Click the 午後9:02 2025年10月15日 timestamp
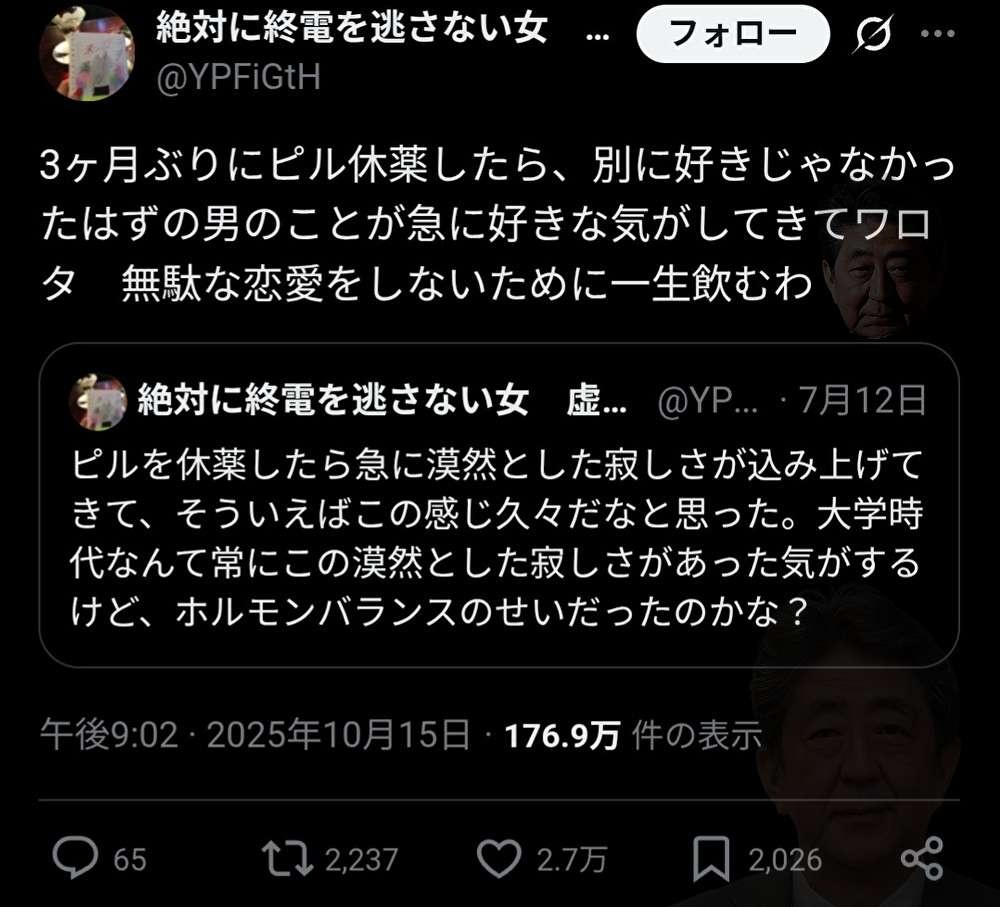Viewport: 1000px width, 907px height. point(256,735)
